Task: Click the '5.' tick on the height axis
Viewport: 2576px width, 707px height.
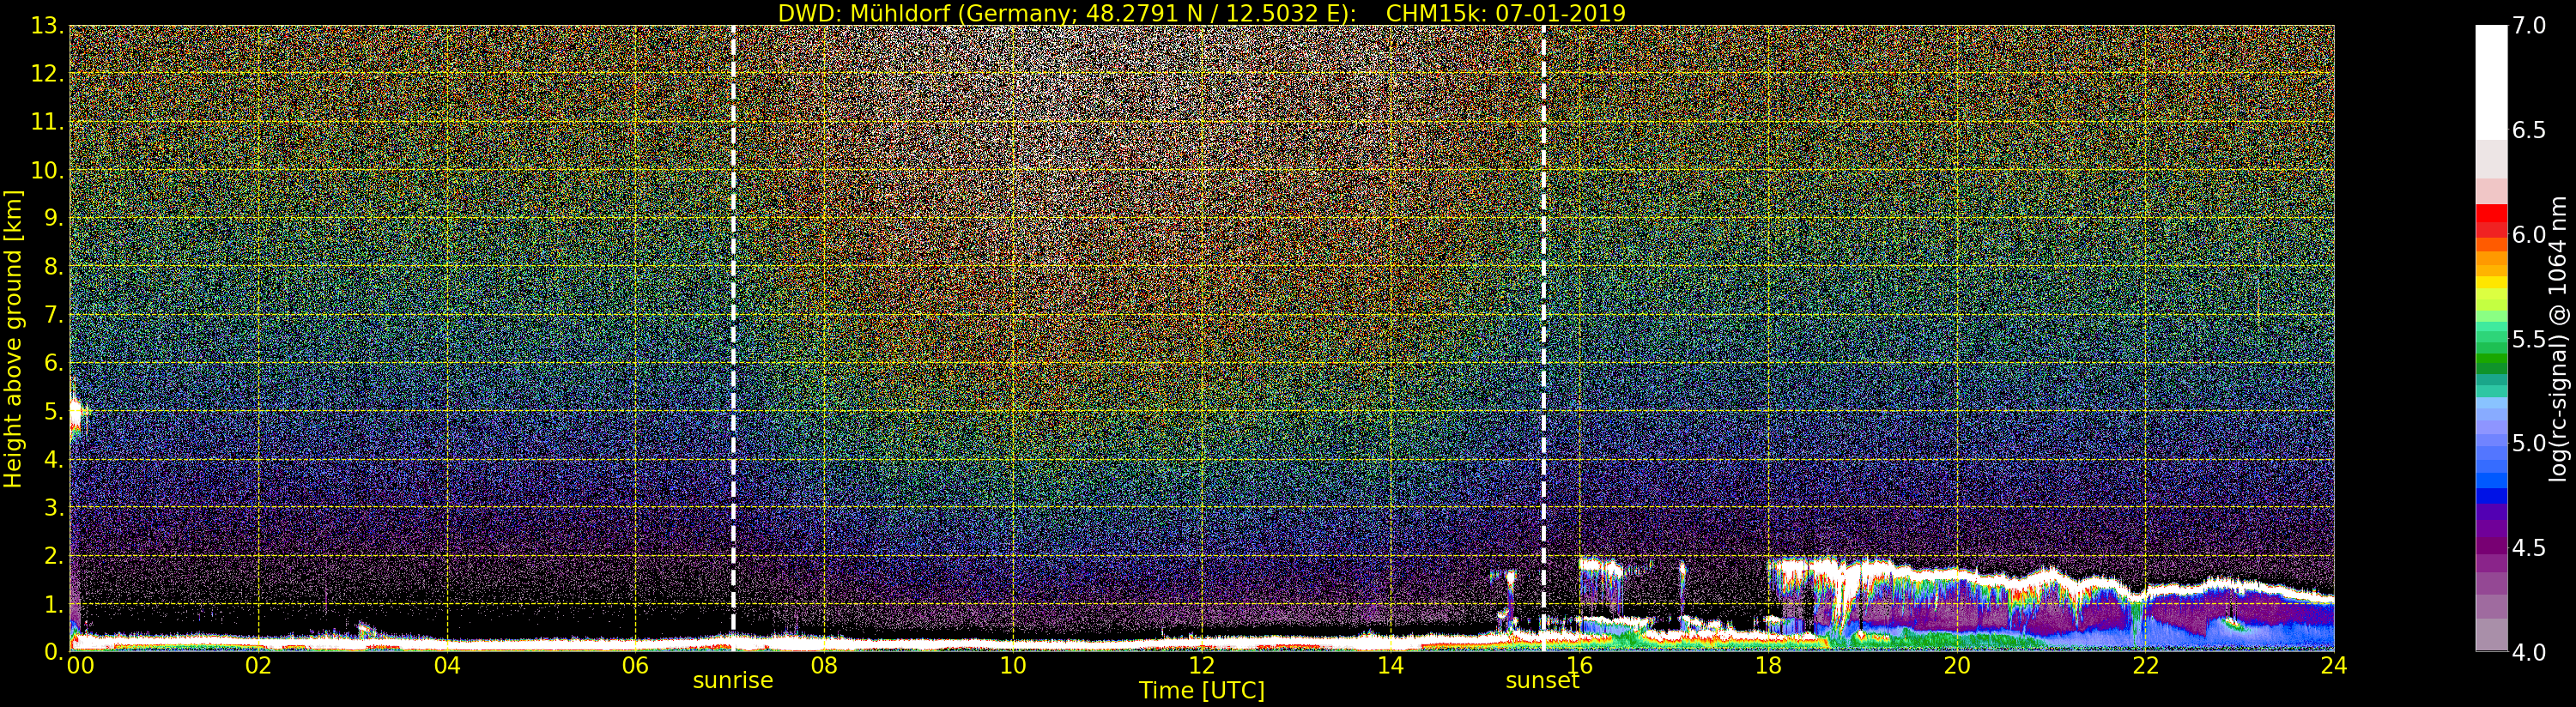Action: pyautogui.click(x=53, y=411)
